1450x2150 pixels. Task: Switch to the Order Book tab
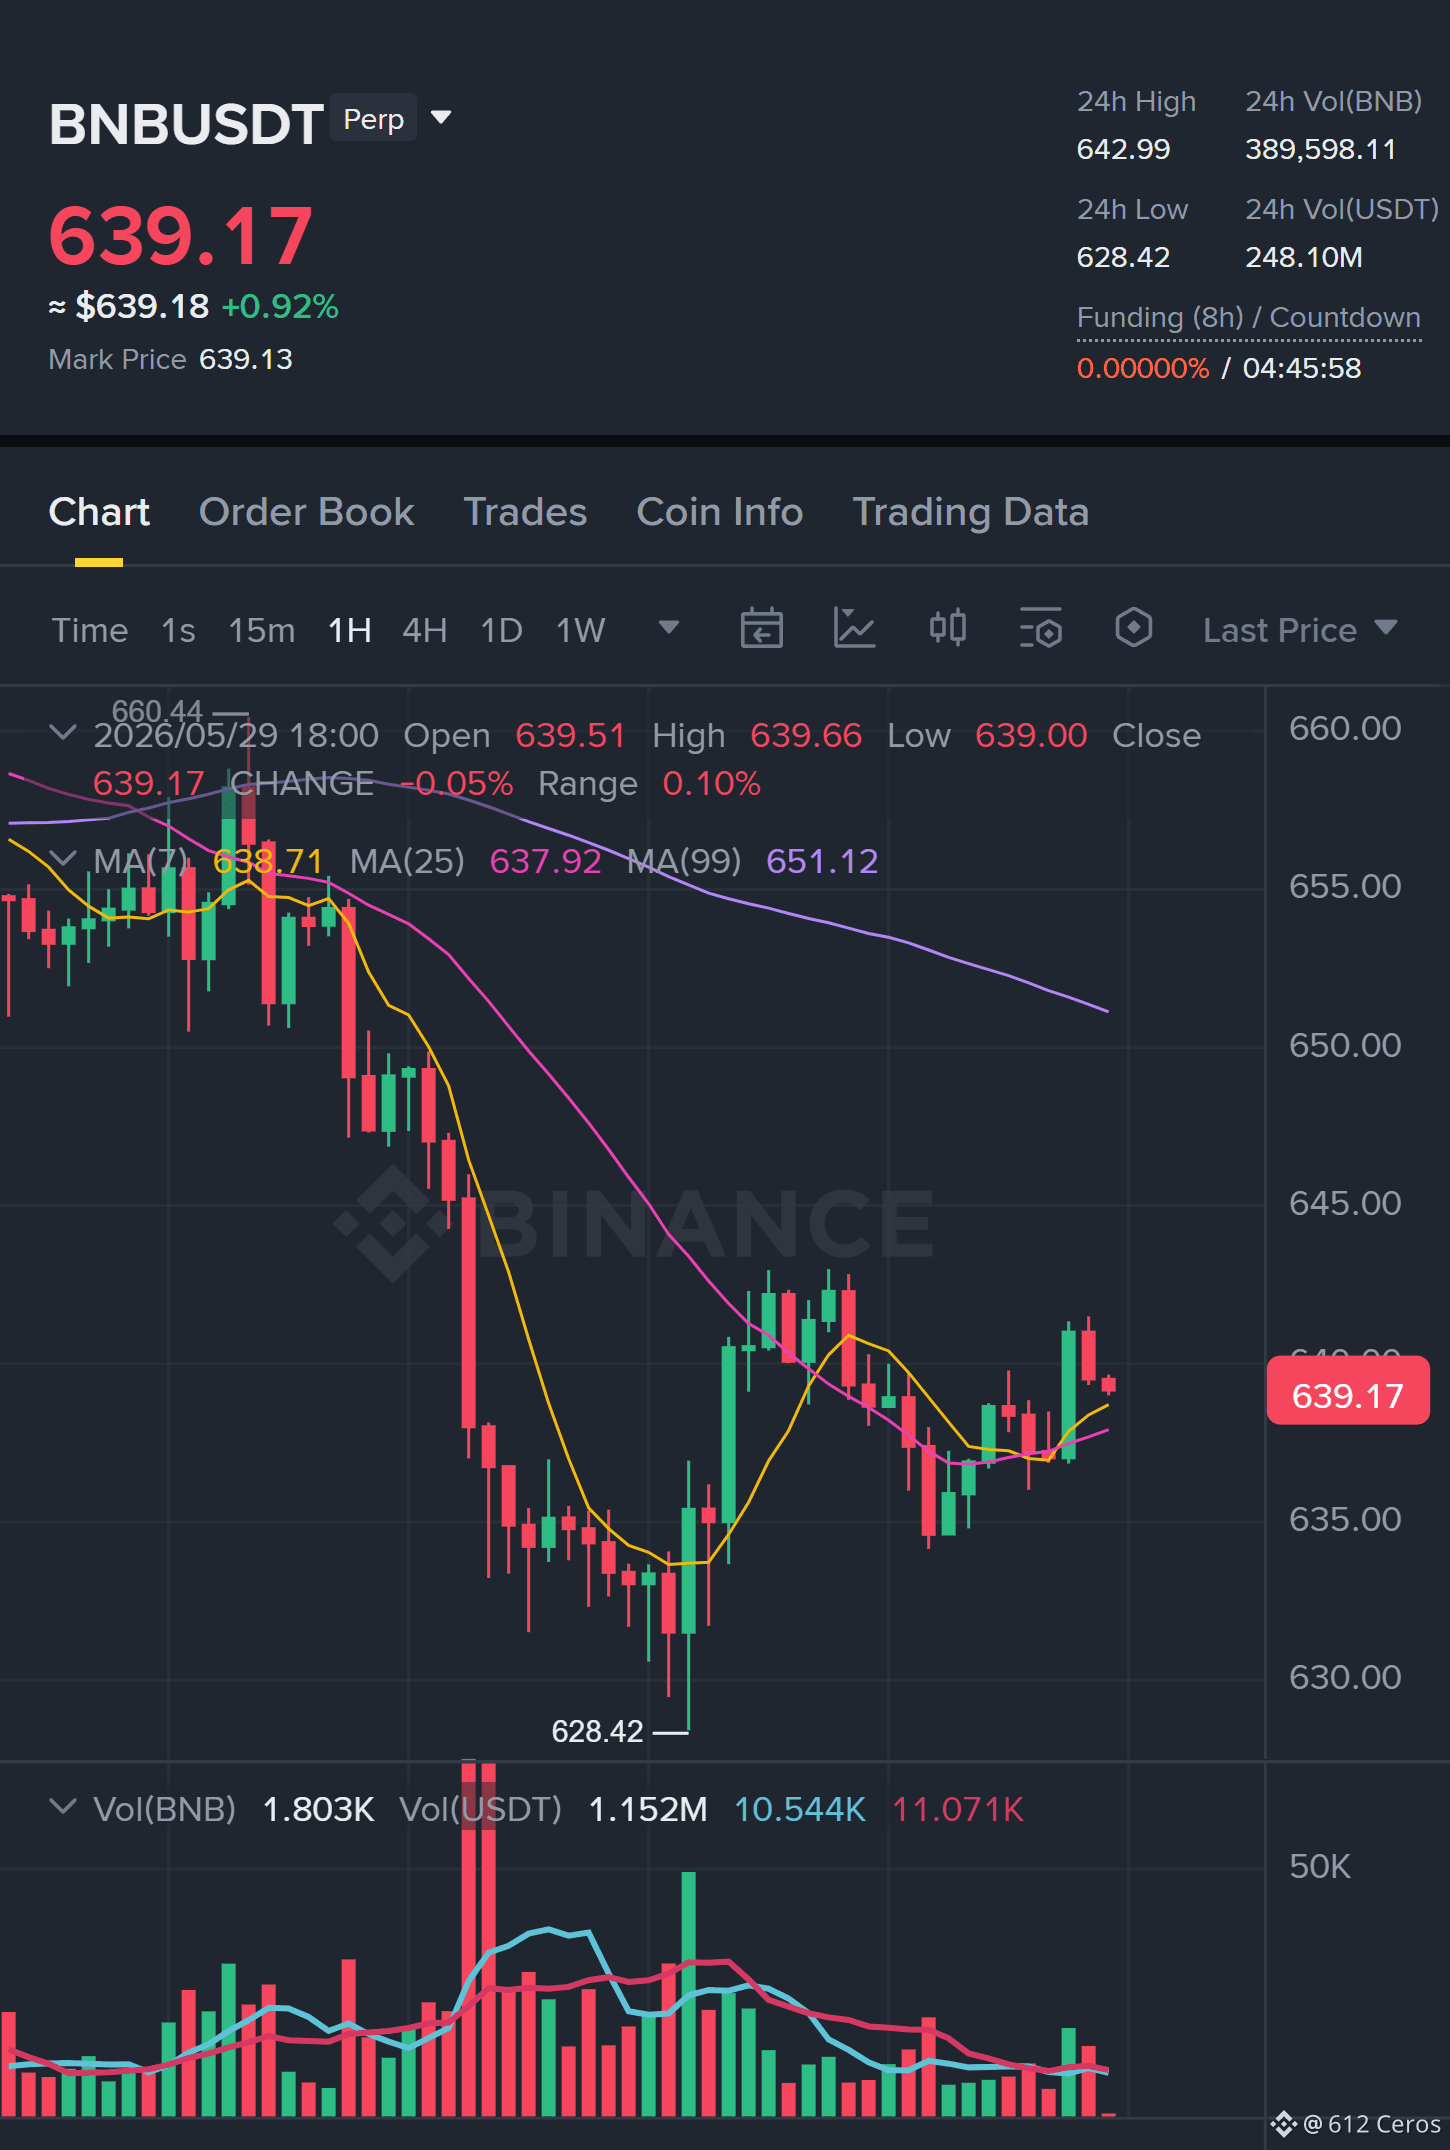point(306,512)
